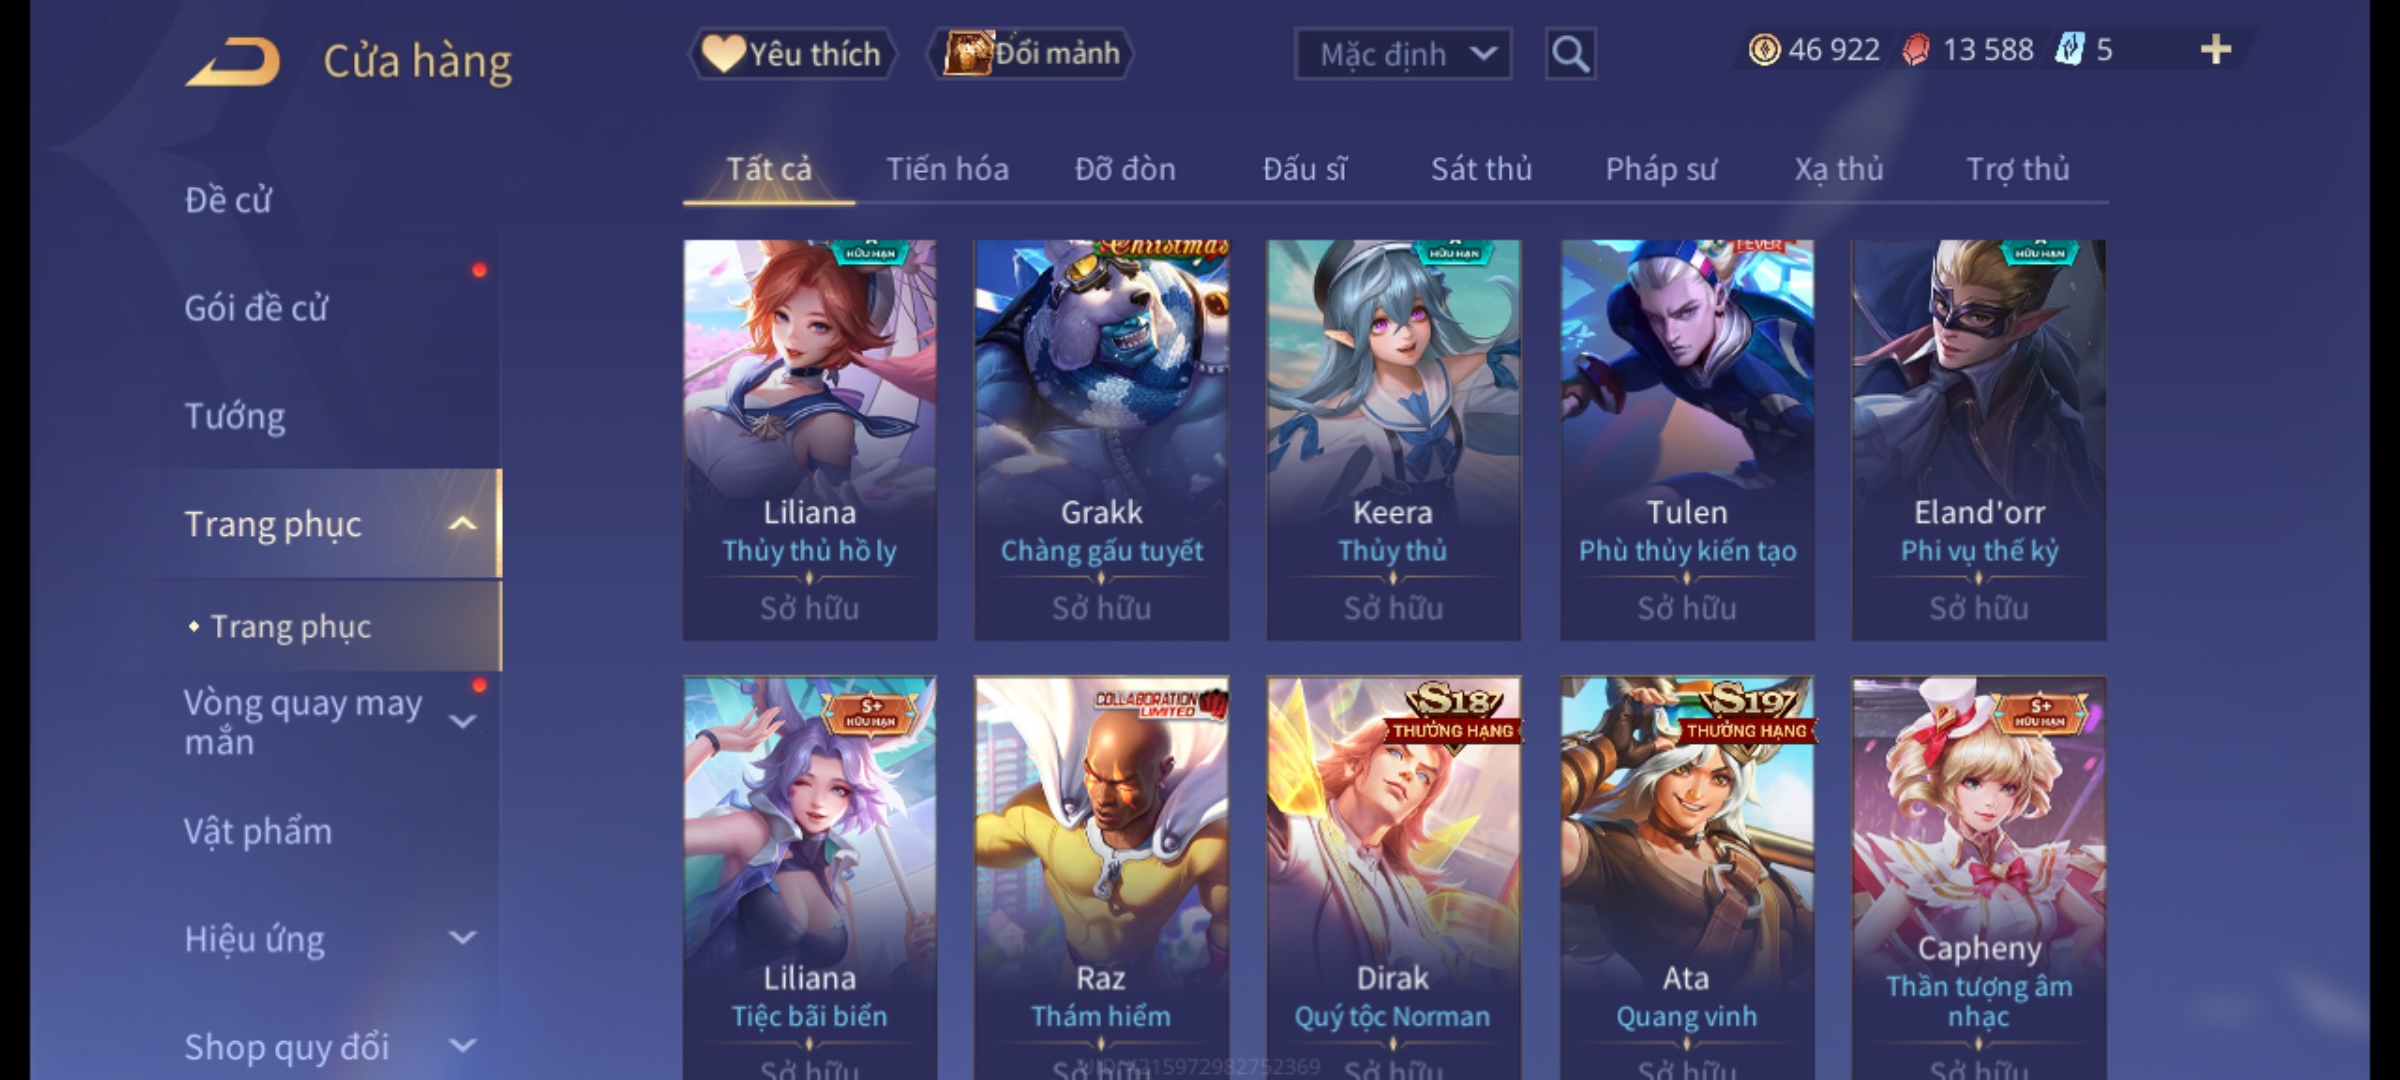Expand the Vòng quay may mắn section
The image size is (2400, 1080).
pyautogui.click(x=462, y=722)
